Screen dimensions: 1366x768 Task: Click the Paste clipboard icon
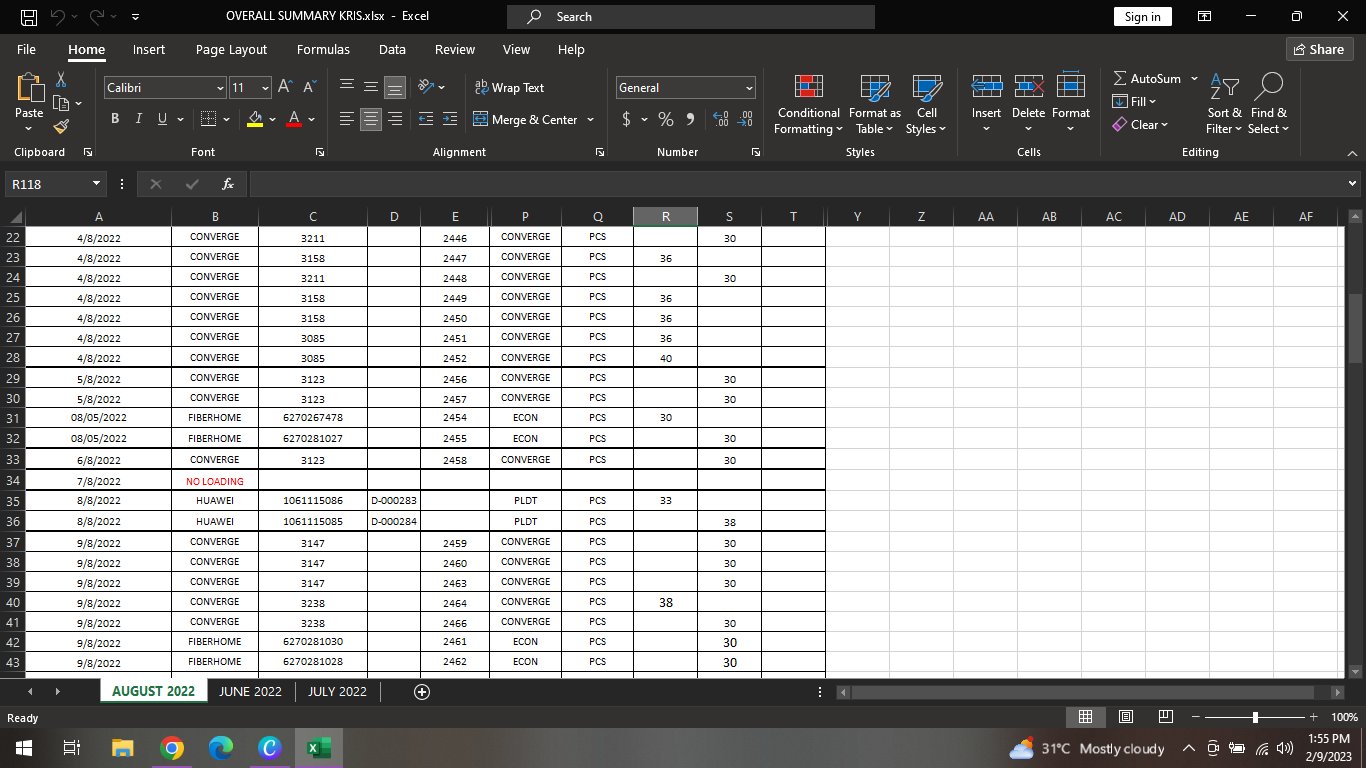(x=29, y=88)
